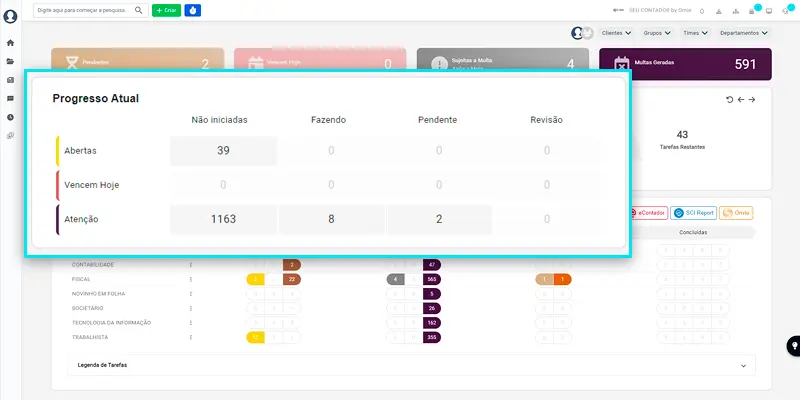Click the SCI Report button
This screenshot has width=800, height=400.
pyautogui.click(x=692, y=213)
